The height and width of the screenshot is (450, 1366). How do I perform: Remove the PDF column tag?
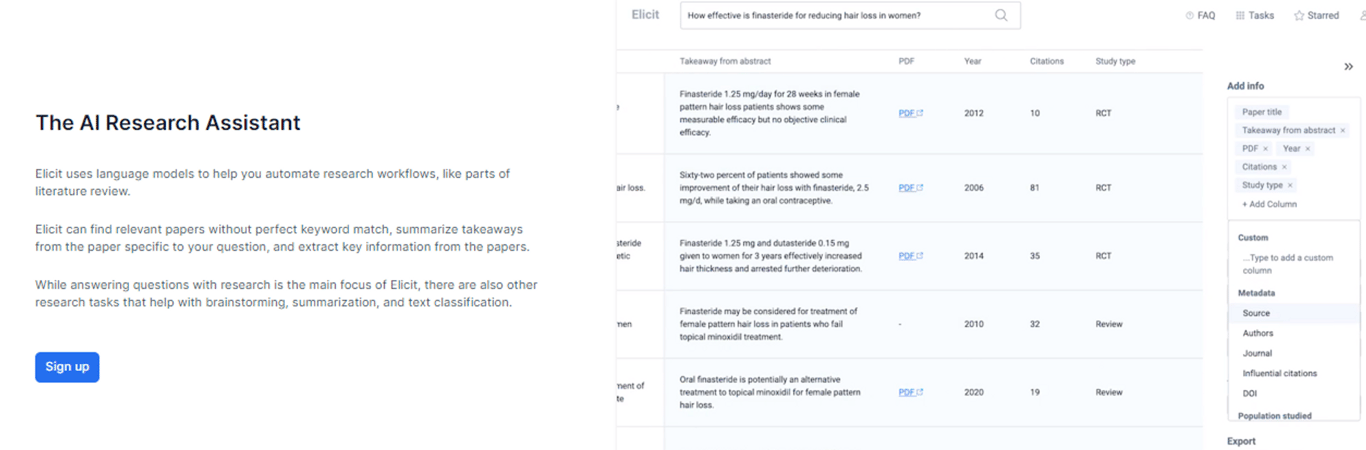[1266, 149]
